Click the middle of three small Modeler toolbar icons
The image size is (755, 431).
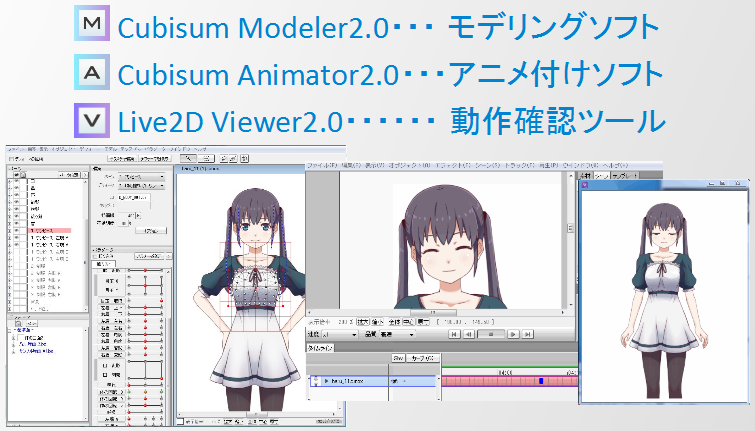[233, 158]
